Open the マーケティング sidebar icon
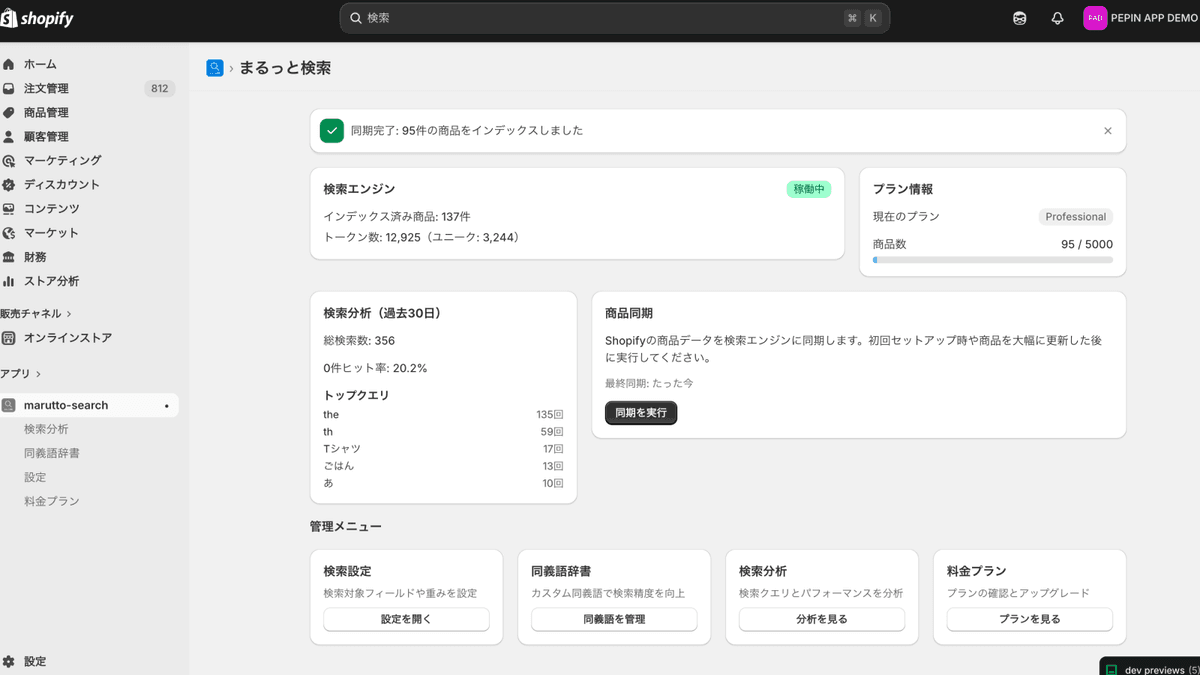The height and width of the screenshot is (675, 1200). (x=10, y=160)
